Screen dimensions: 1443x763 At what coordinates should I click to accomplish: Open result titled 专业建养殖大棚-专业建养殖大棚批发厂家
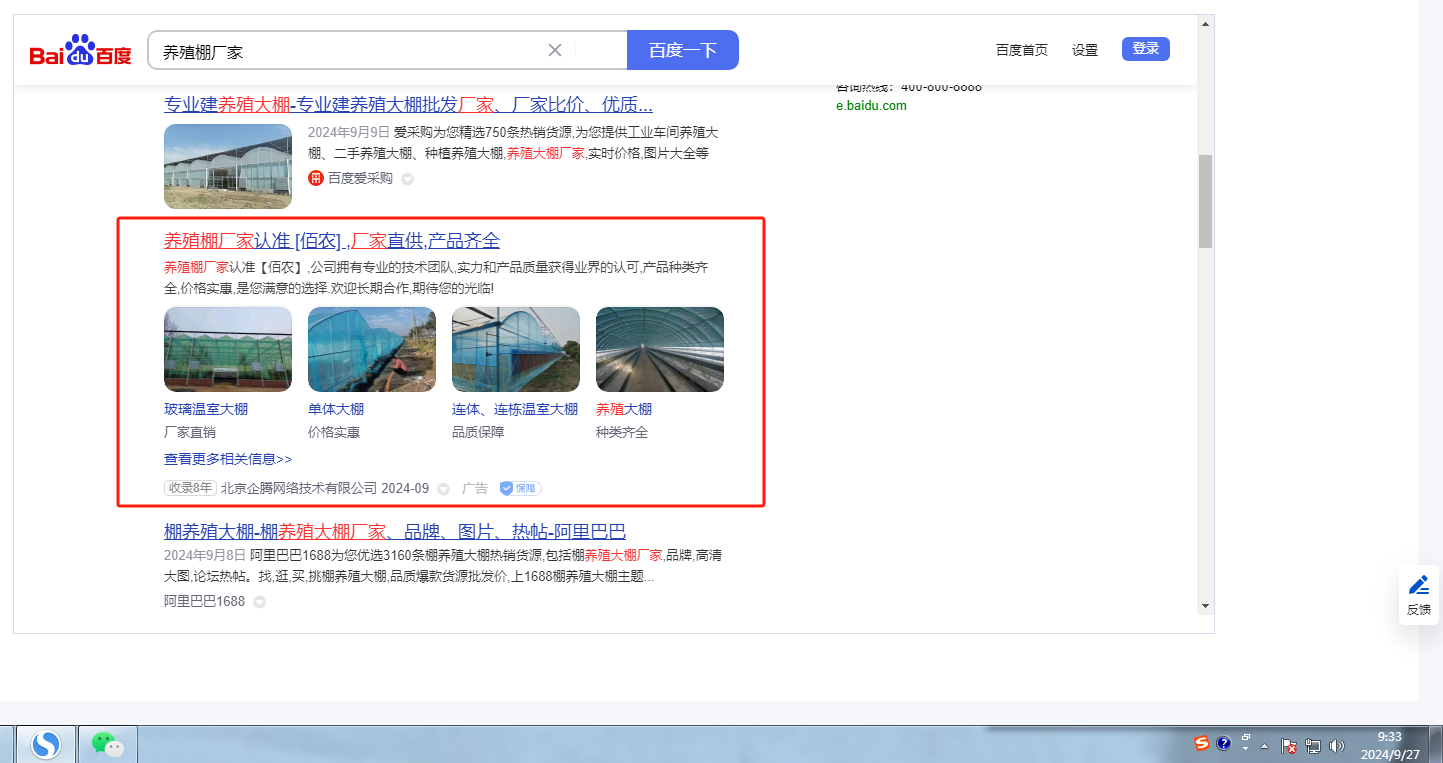point(408,105)
